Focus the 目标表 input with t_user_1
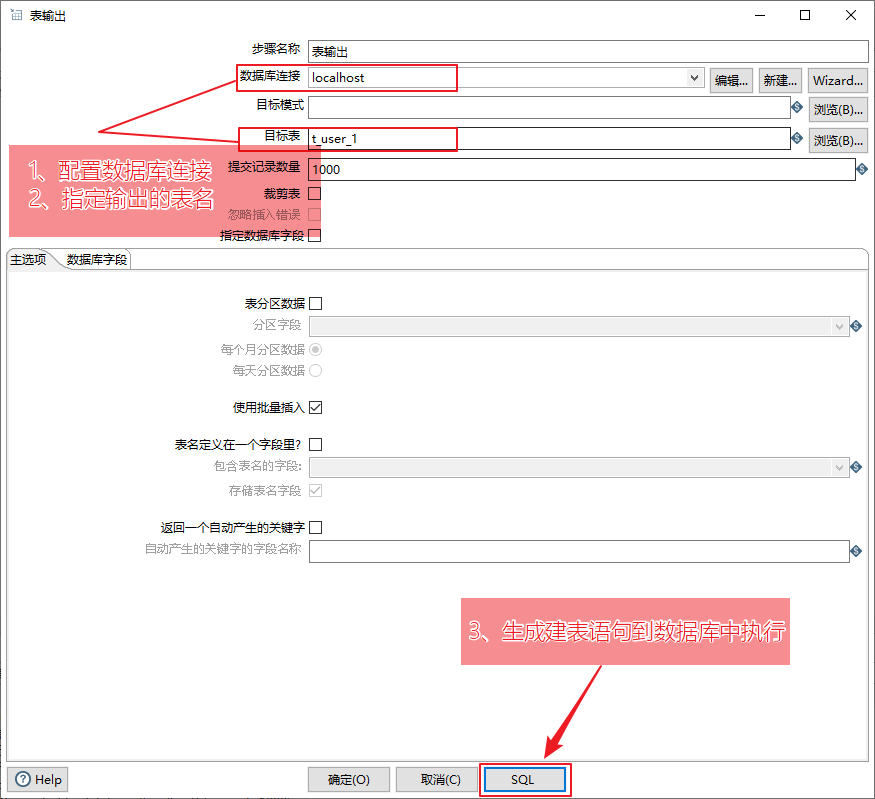The width and height of the screenshot is (875, 799). pyautogui.click(x=549, y=138)
